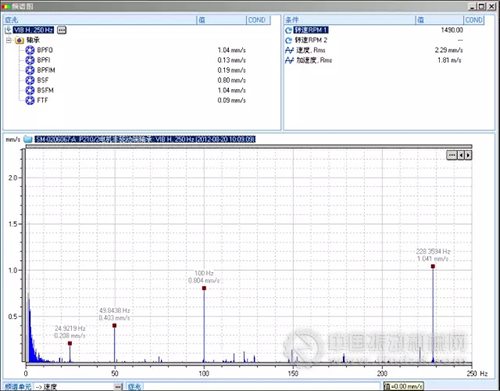Open chart options ellipsis button

click(452, 155)
